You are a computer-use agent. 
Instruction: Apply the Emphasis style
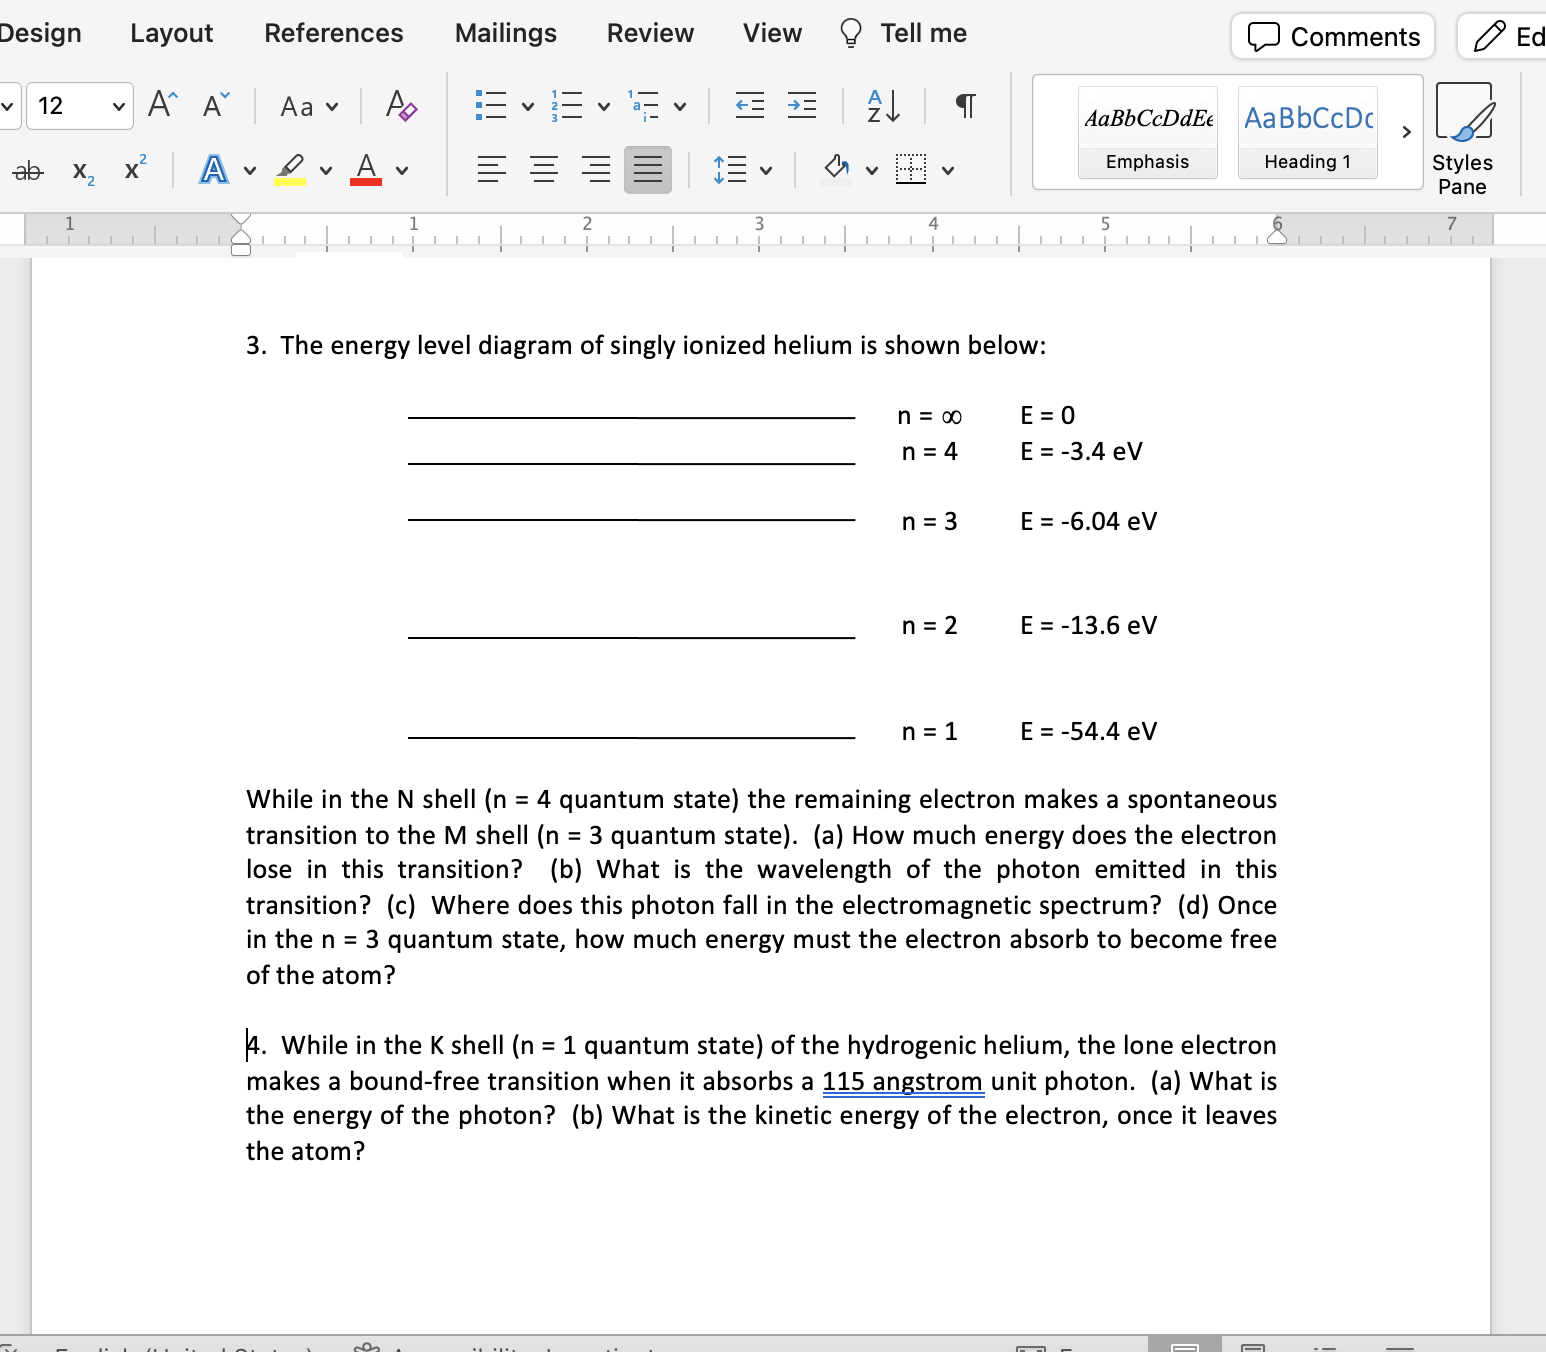point(1148,132)
